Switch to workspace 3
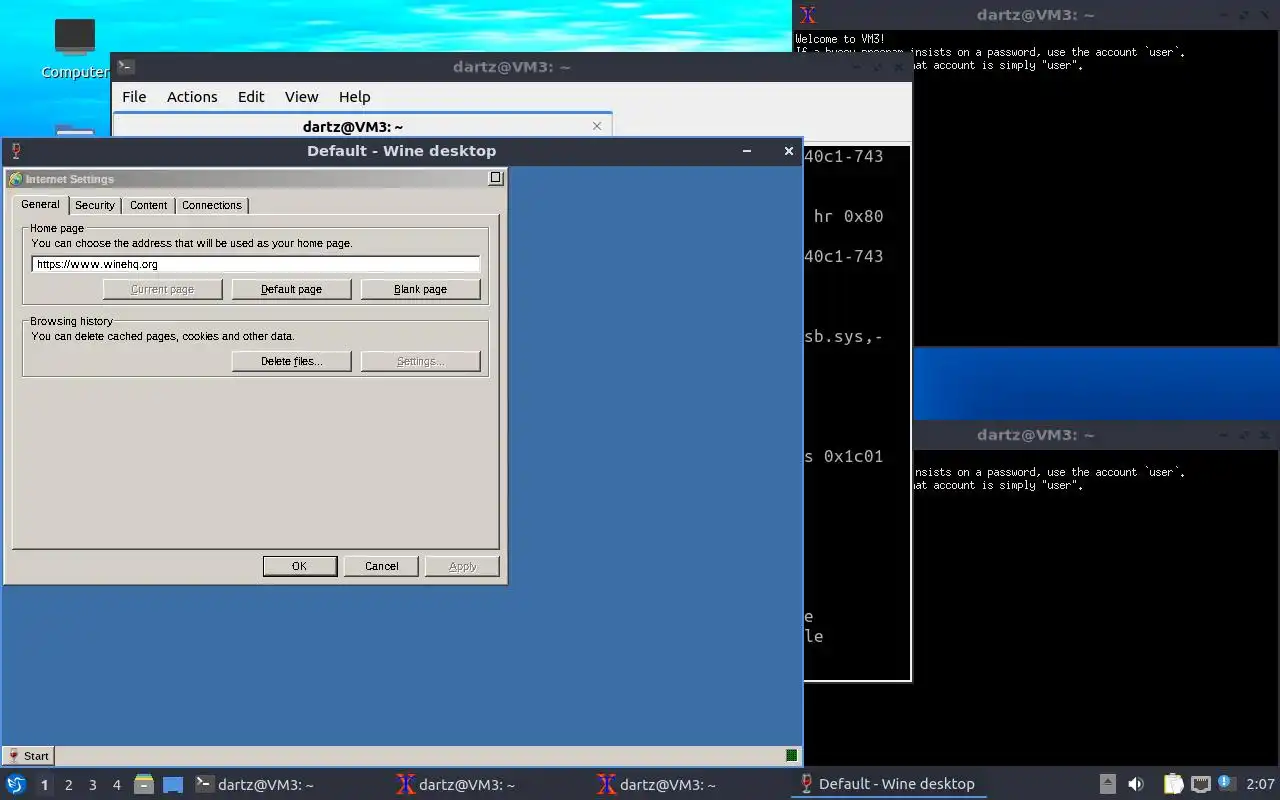The height and width of the screenshot is (800, 1280). click(x=92, y=785)
